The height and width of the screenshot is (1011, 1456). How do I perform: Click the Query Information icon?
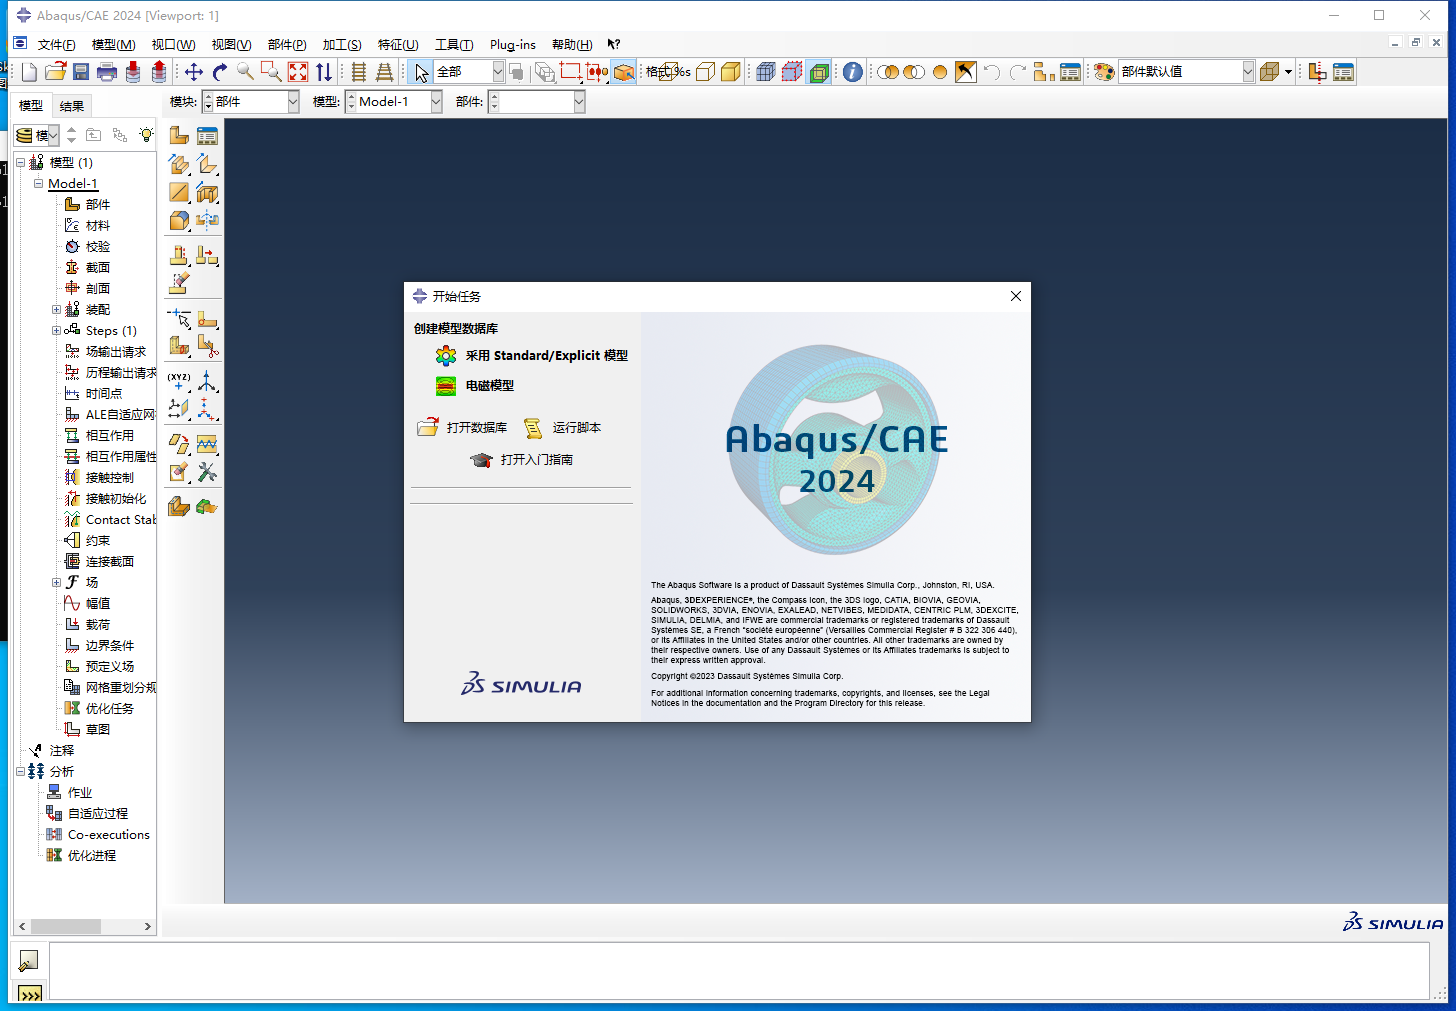[851, 71]
